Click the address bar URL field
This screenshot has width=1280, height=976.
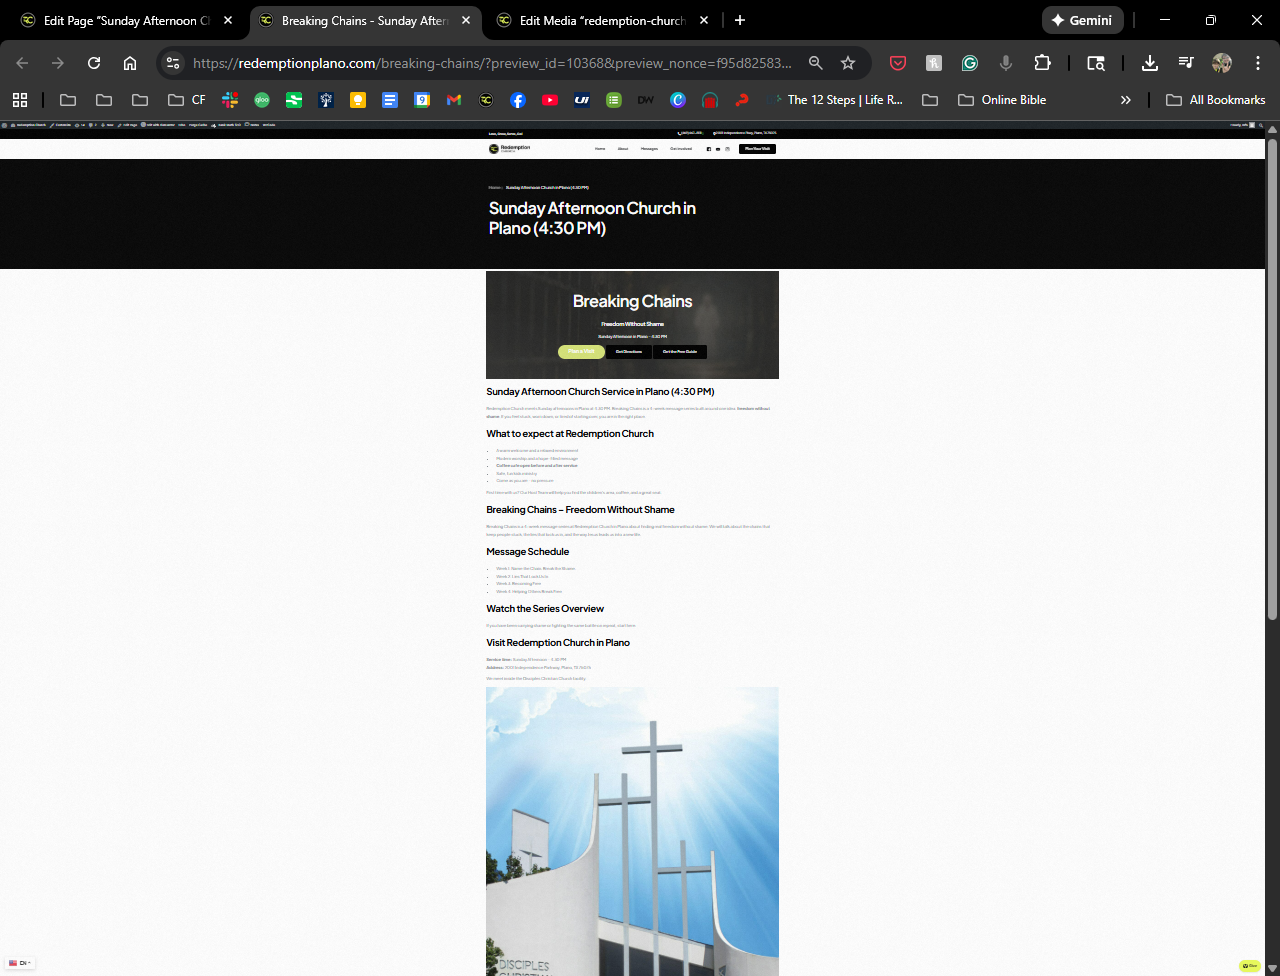[490, 63]
